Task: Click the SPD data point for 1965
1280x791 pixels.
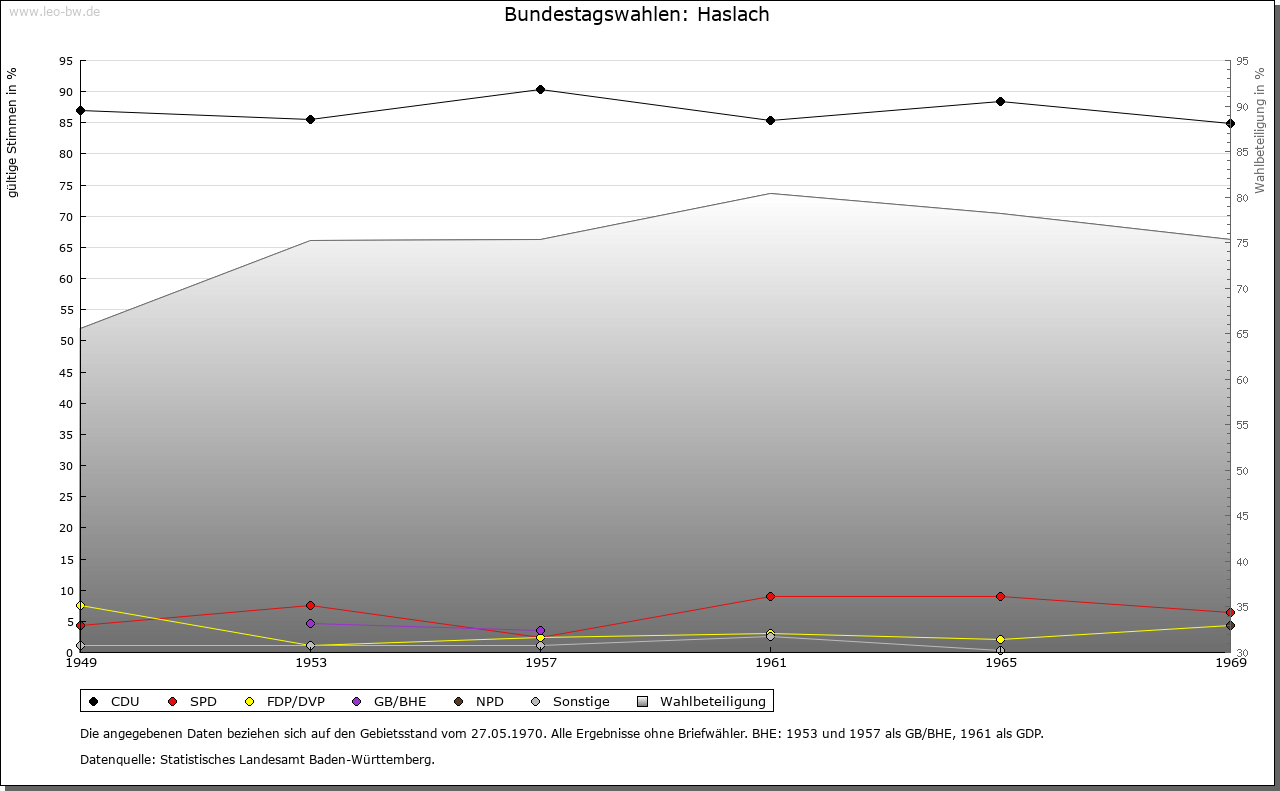Action: [1000, 597]
